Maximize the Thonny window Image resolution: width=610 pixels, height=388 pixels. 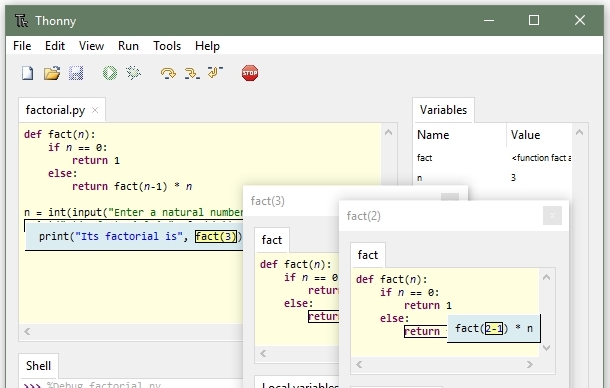tap(534, 20)
